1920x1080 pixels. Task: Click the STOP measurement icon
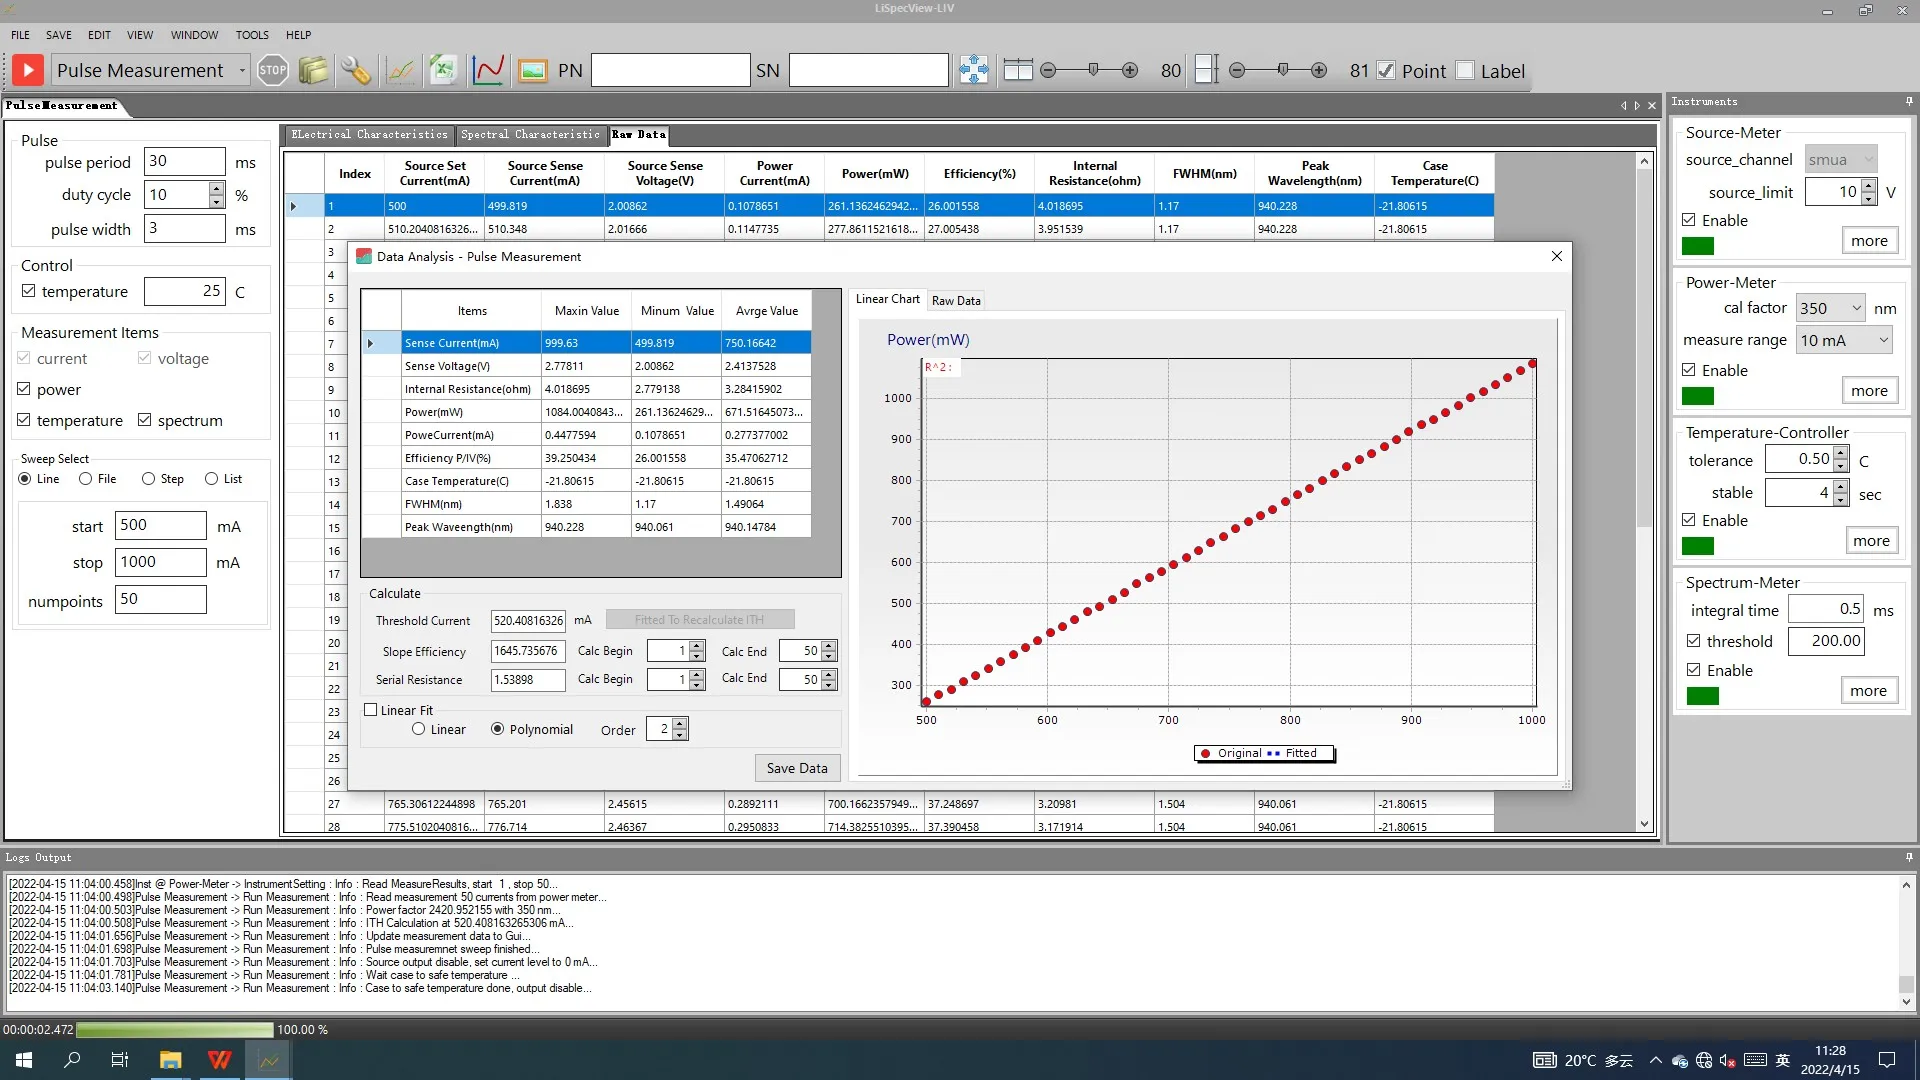[x=272, y=70]
